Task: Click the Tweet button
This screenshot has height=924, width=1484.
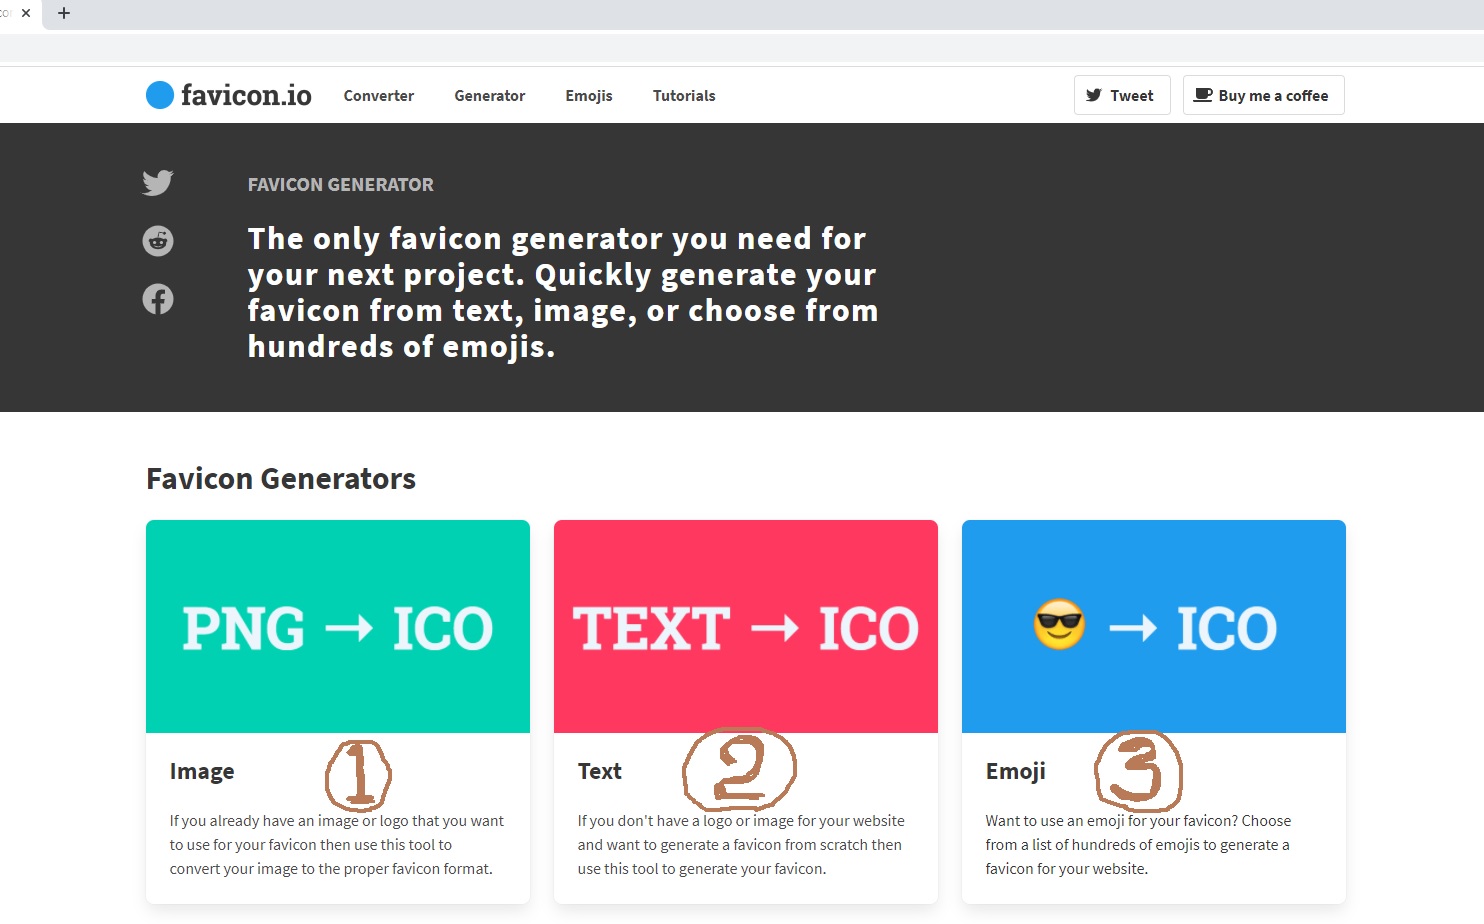Action: [1122, 95]
